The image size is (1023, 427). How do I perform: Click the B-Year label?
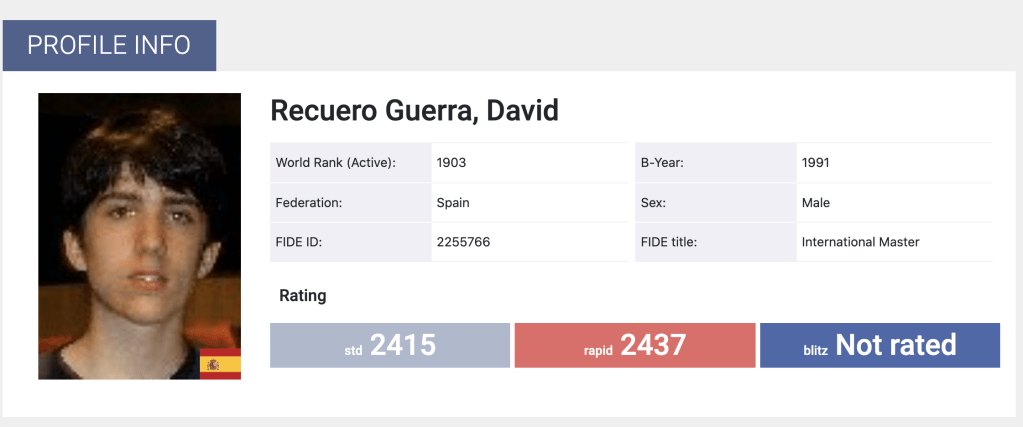[x=661, y=163]
